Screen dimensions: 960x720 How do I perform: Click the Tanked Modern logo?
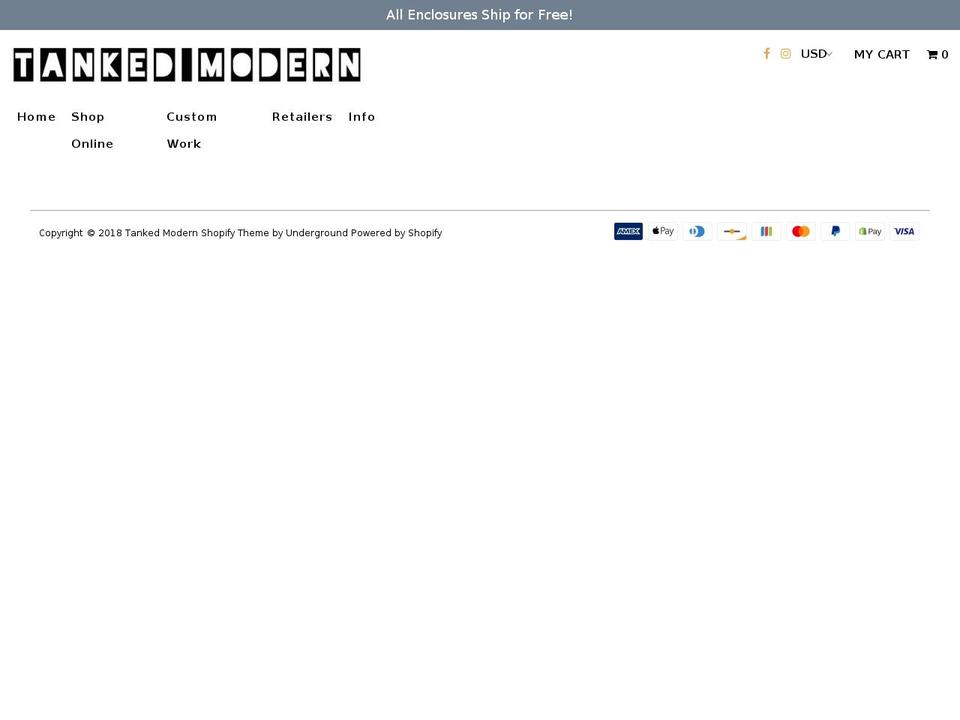187,65
